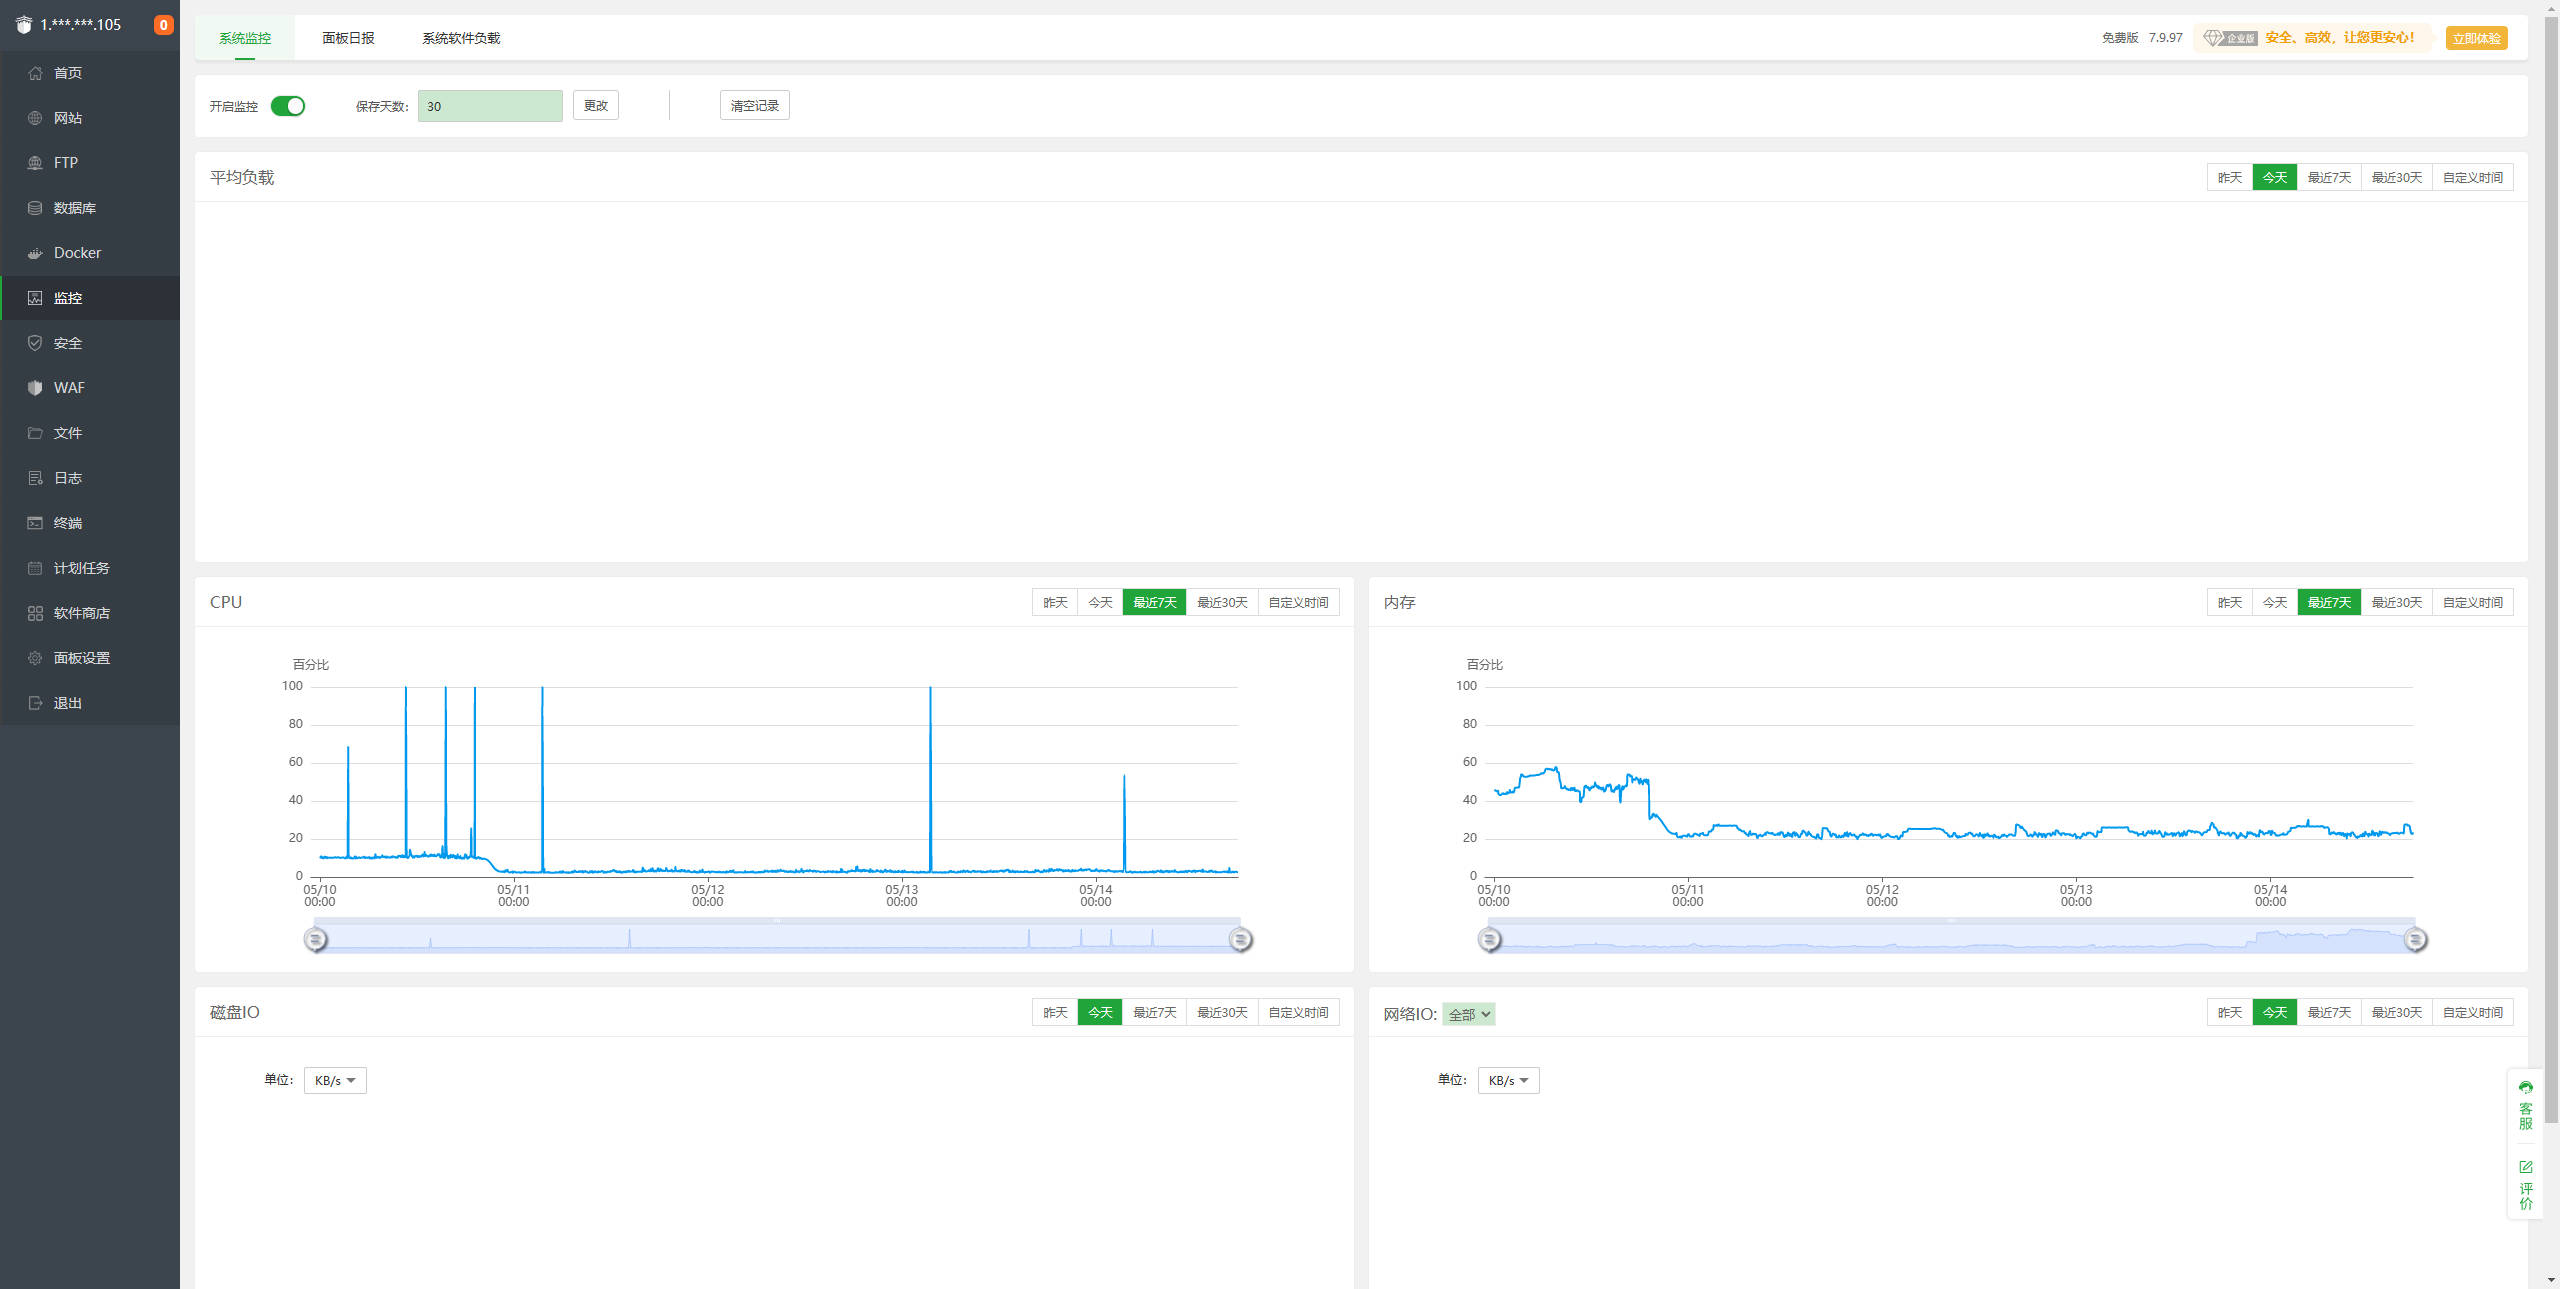Select 昨天 range for CPU chart

coord(1055,602)
